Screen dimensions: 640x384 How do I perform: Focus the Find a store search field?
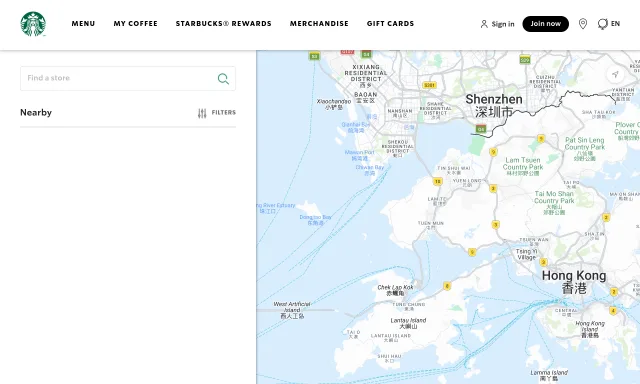click(x=128, y=78)
